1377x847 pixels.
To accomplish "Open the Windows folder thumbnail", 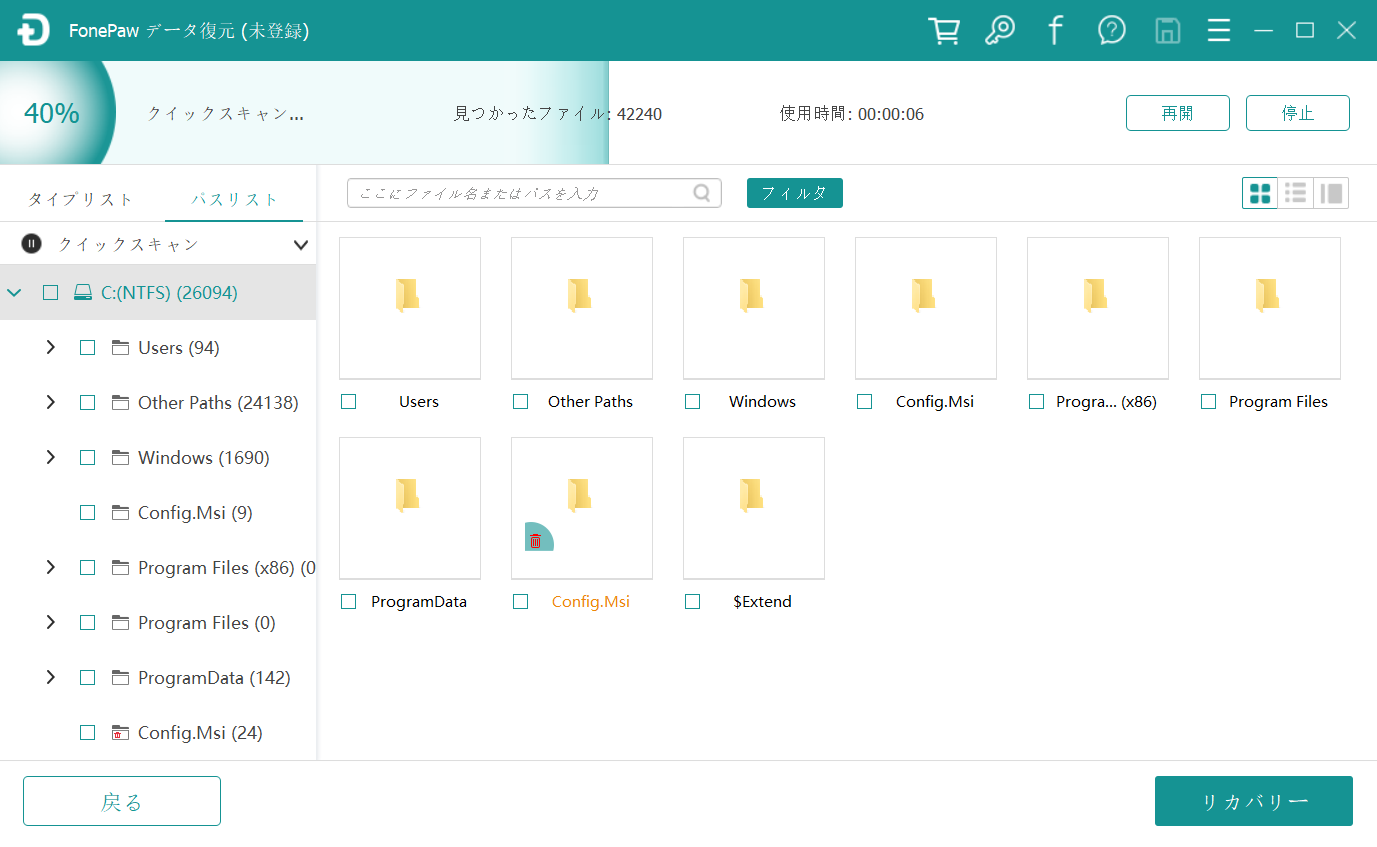I will coord(754,308).
